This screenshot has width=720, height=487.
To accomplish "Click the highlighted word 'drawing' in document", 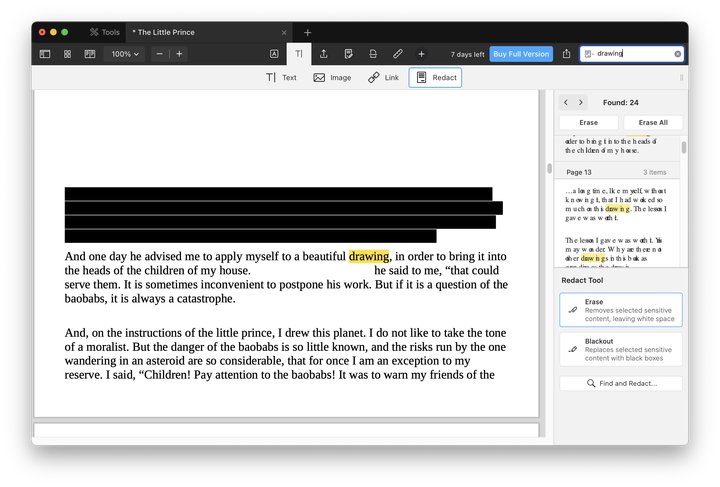I will coord(369,256).
